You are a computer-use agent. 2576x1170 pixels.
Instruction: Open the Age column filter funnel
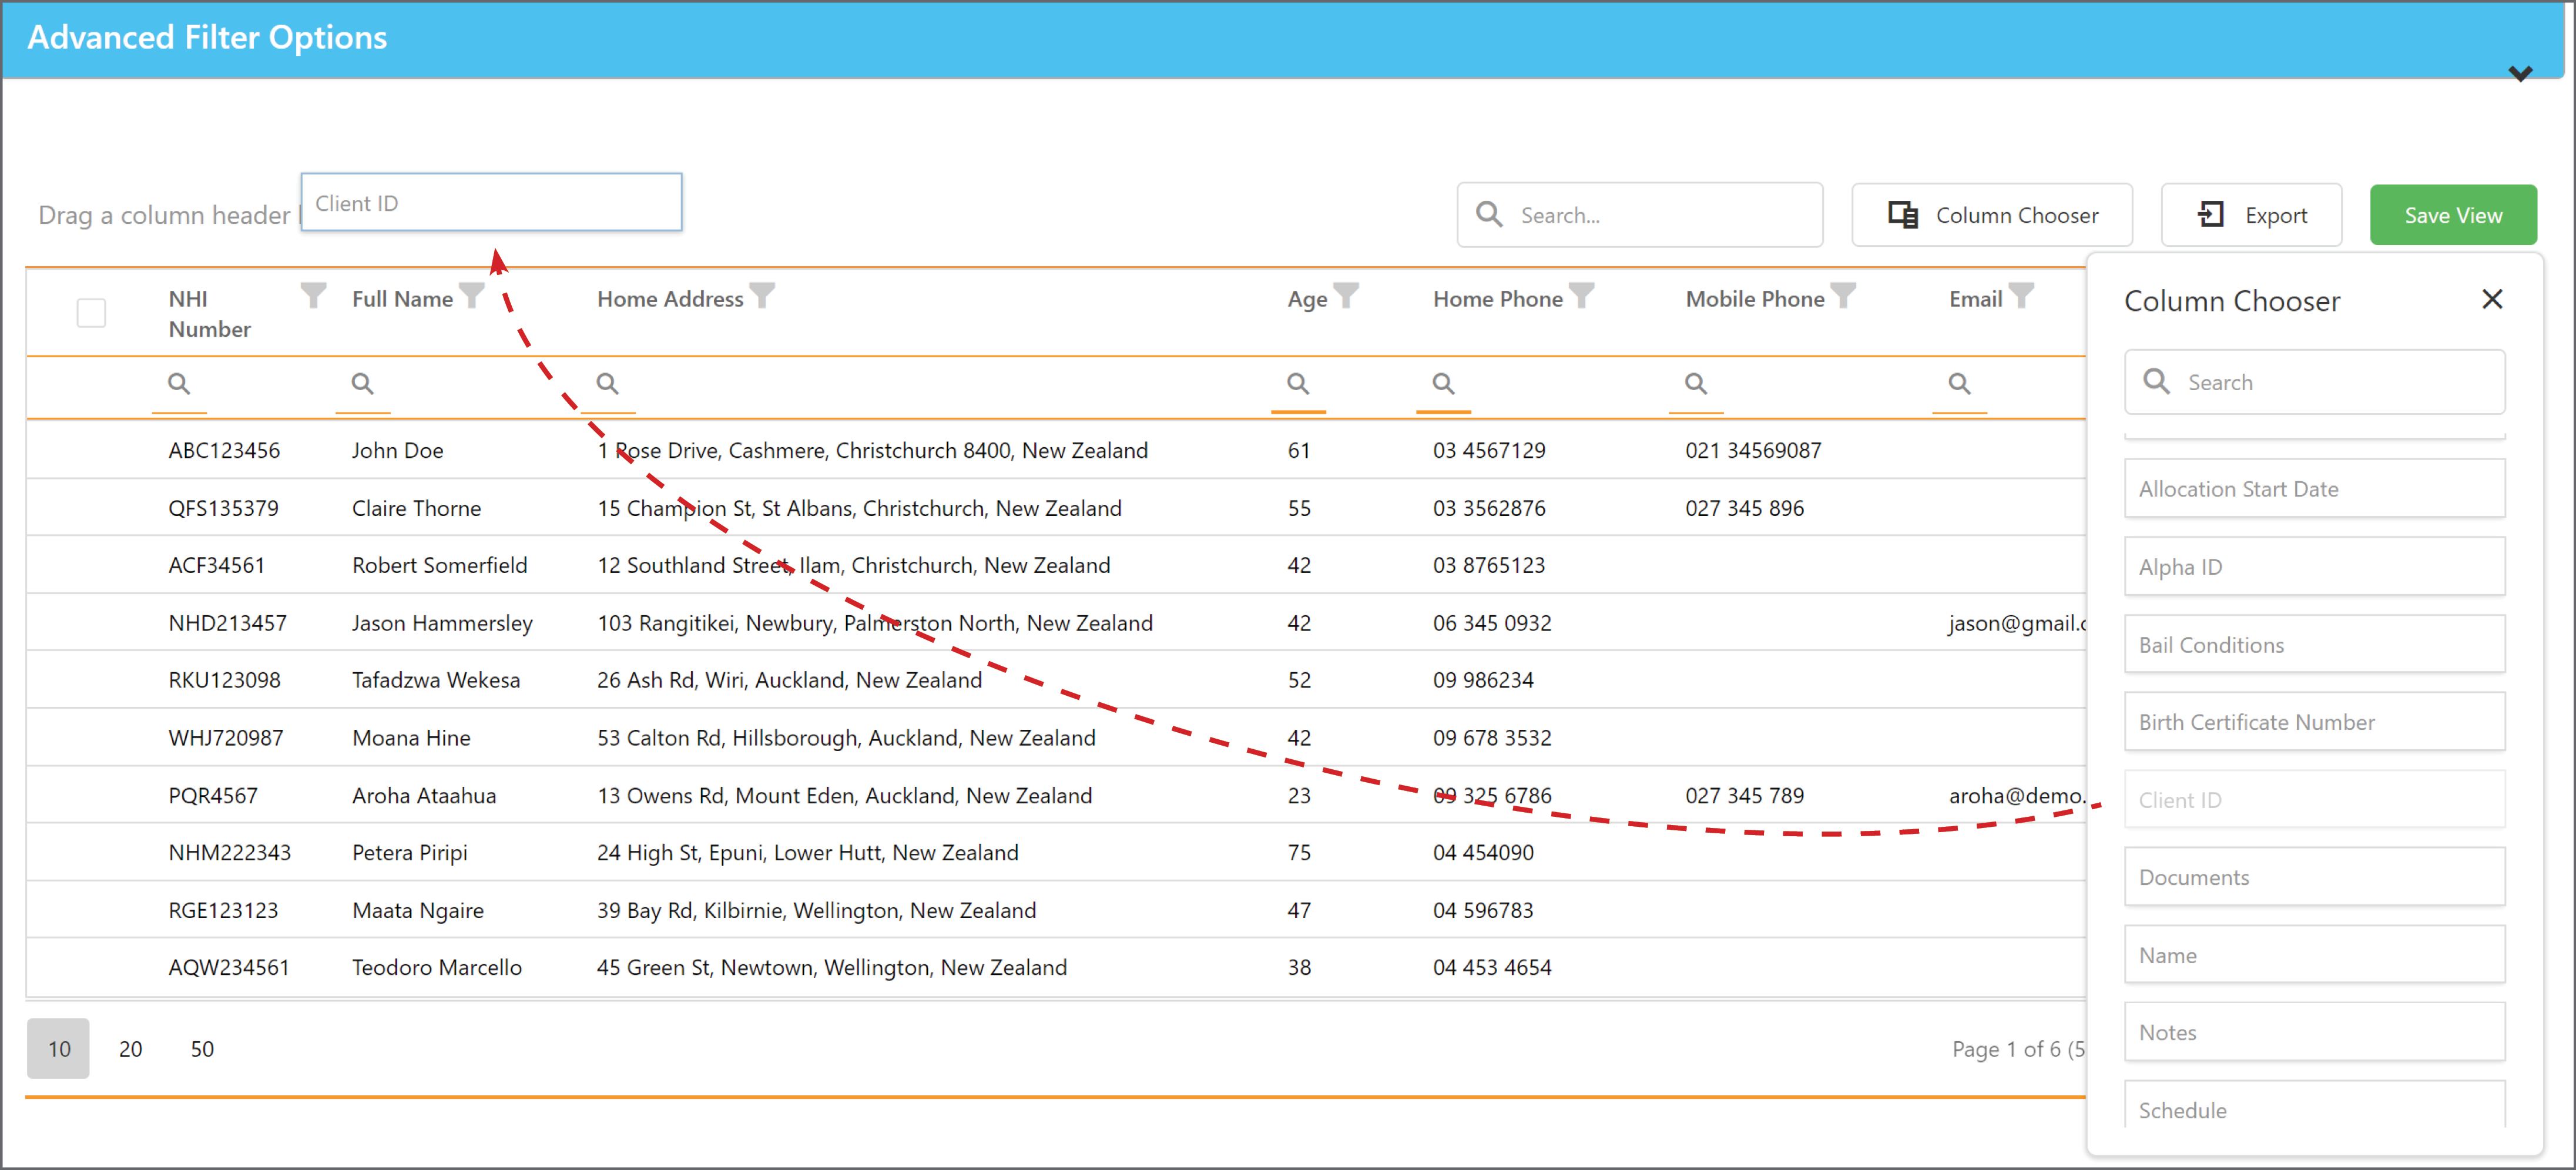coord(1346,295)
